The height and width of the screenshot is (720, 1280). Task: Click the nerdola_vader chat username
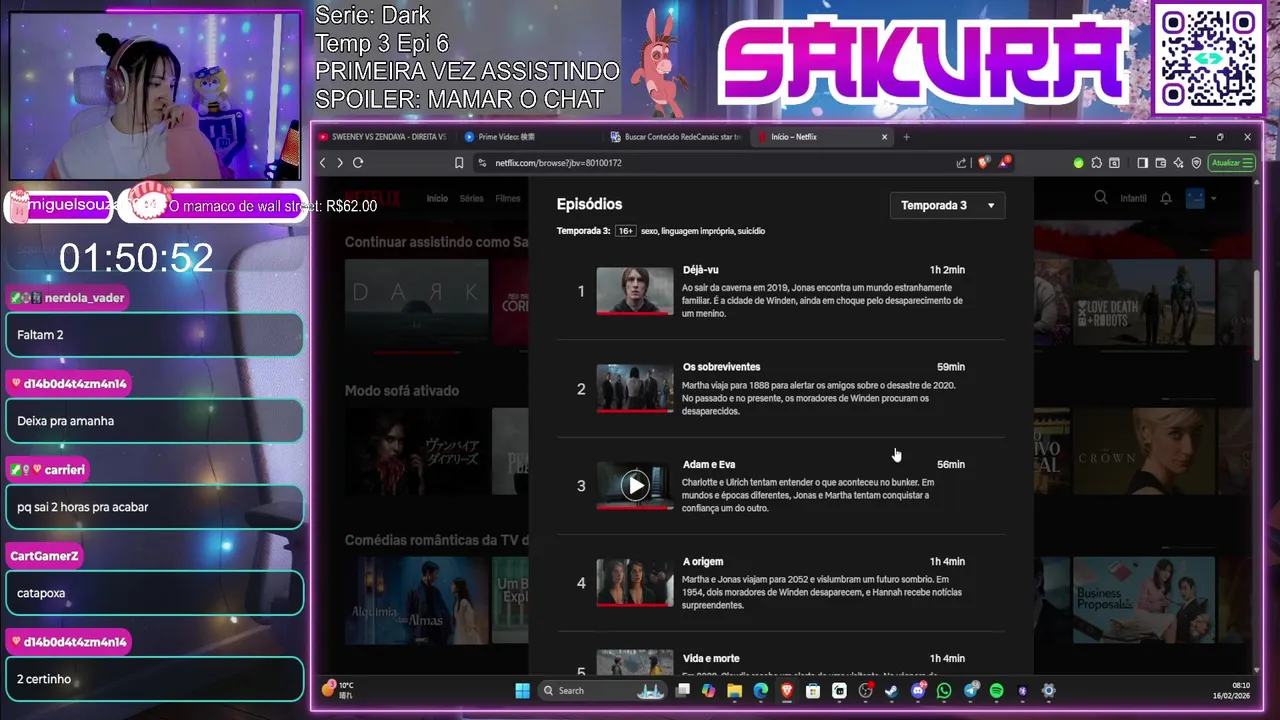84,298
